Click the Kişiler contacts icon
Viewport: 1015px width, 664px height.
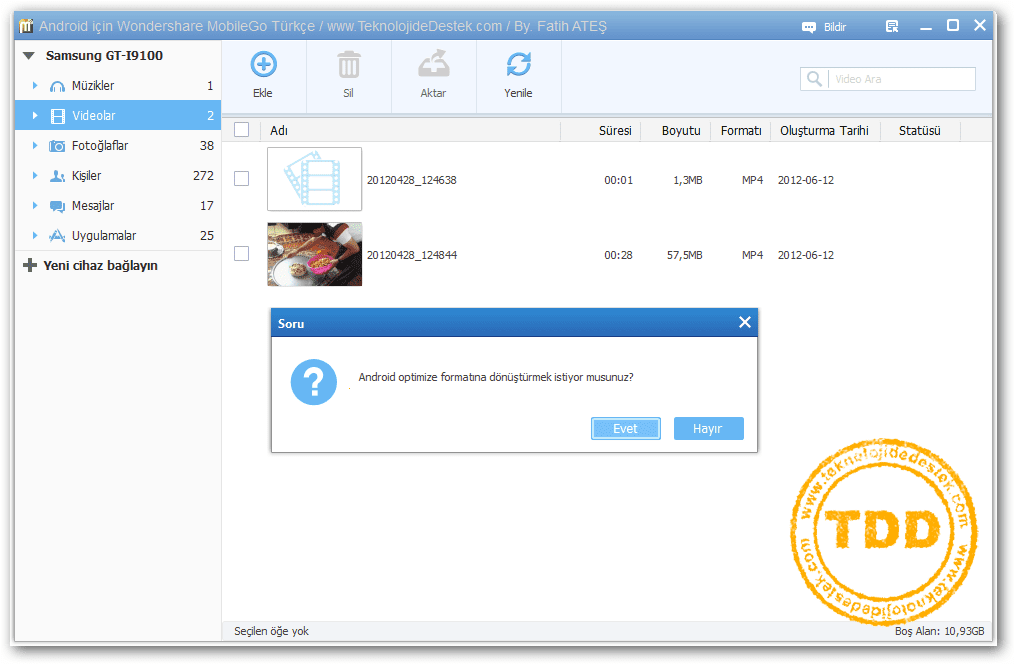58,176
